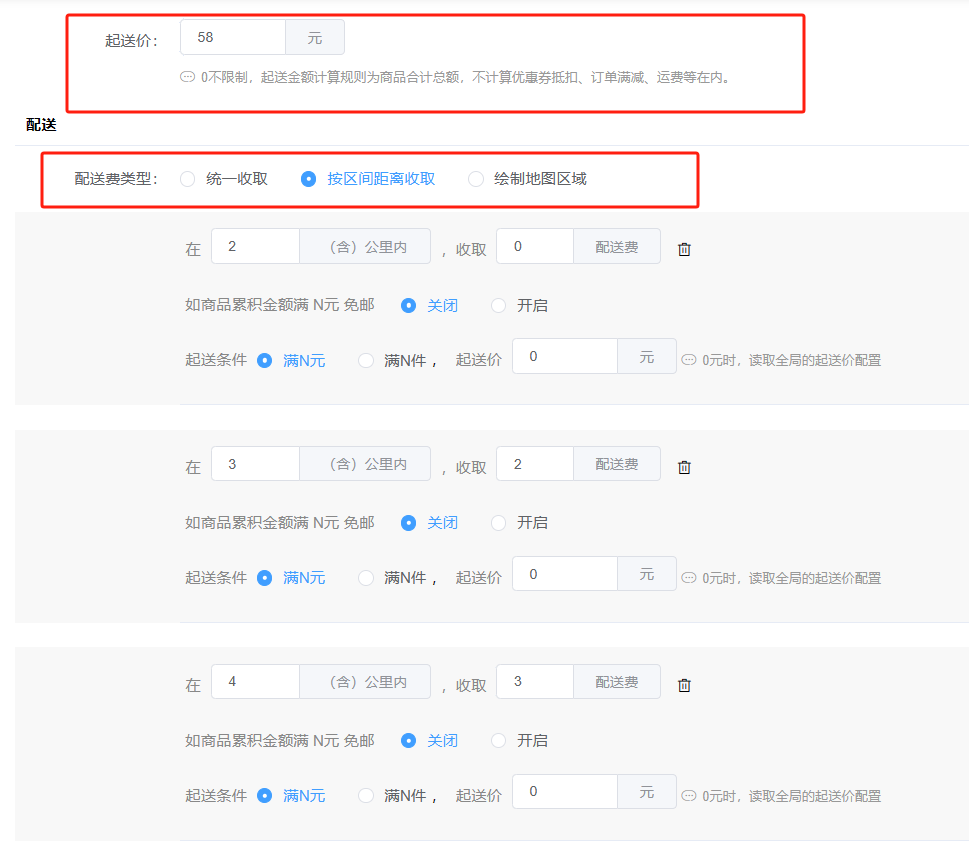Viewport: 969px width, 843px height.
Task: Click the fee field showing 0 in 2 公里 row
Action: tap(535, 246)
